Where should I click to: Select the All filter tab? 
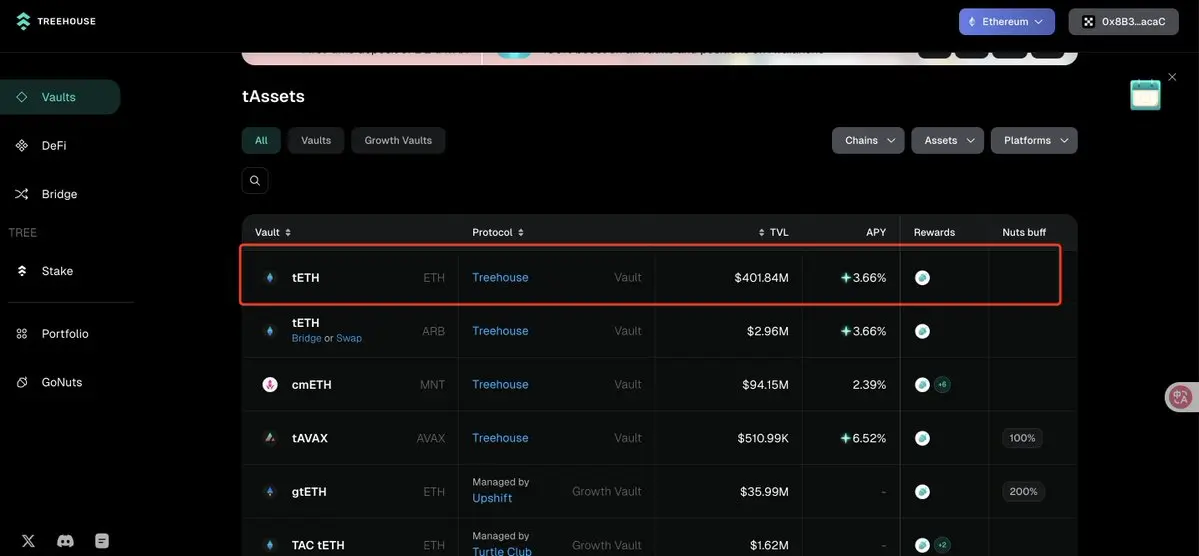tap(262, 141)
